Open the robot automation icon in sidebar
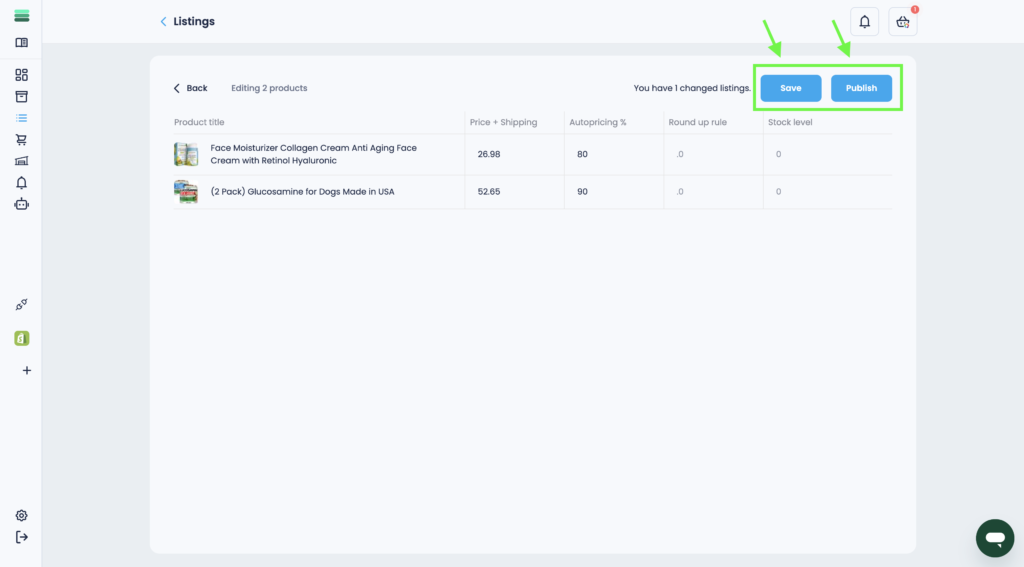Screen dimensions: 1024x567 coord(22,204)
